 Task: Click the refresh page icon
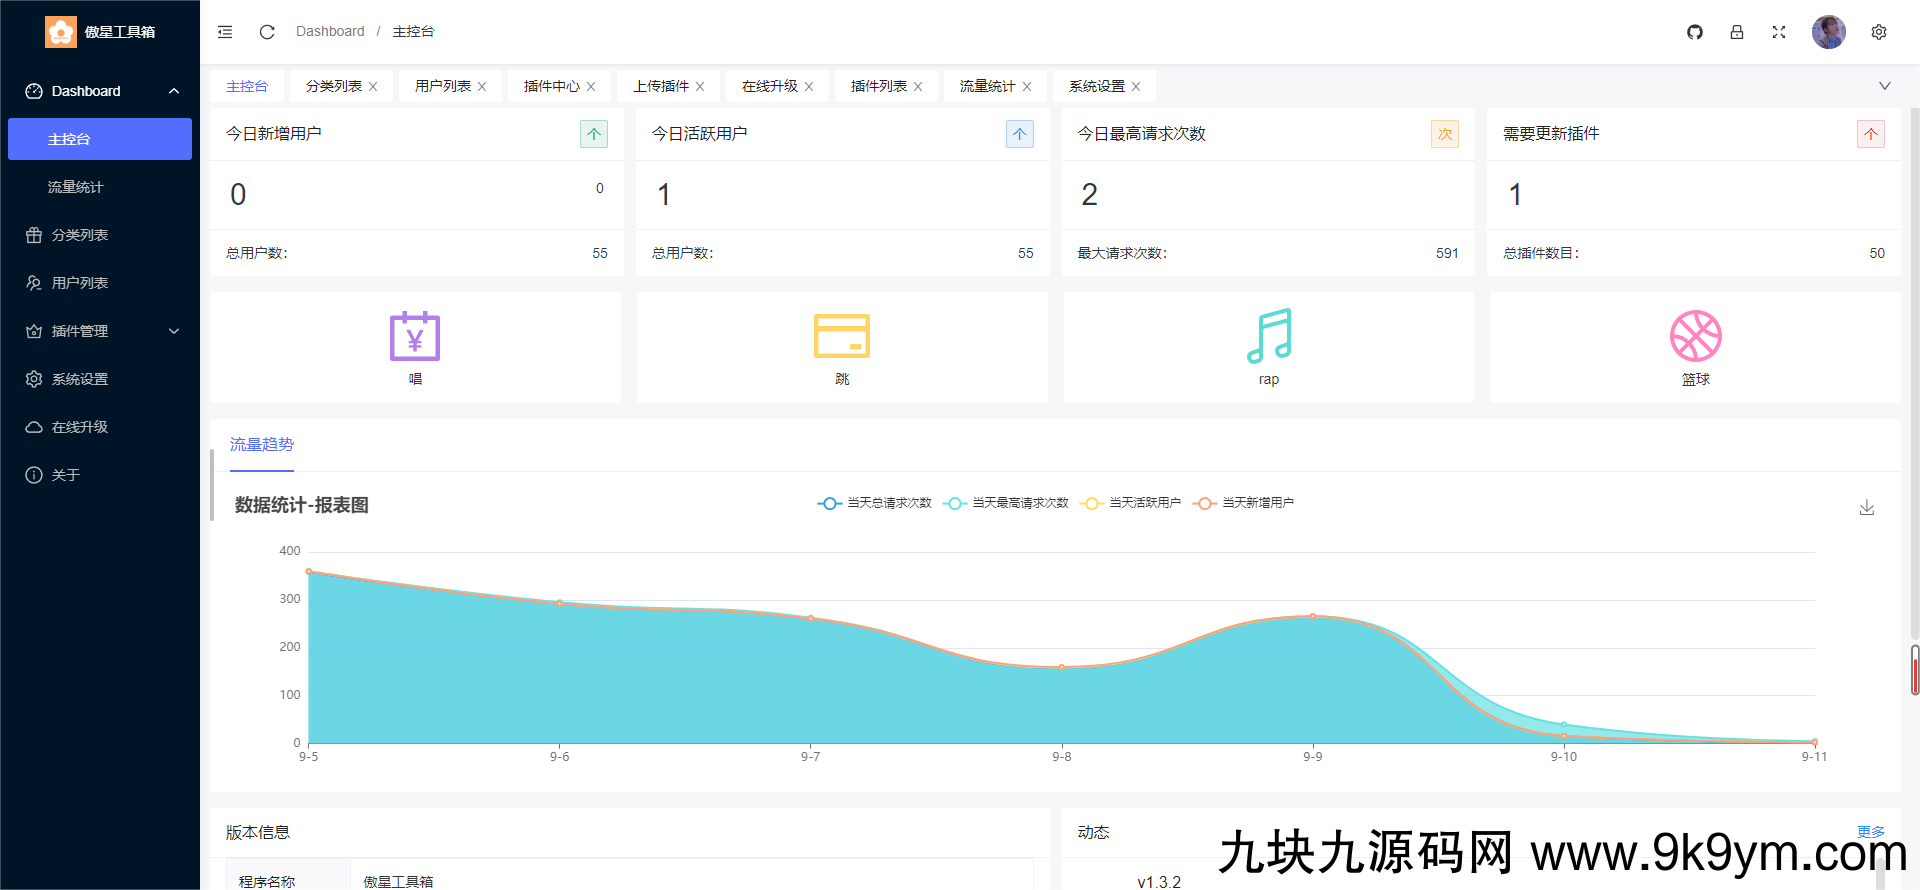pos(267,32)
